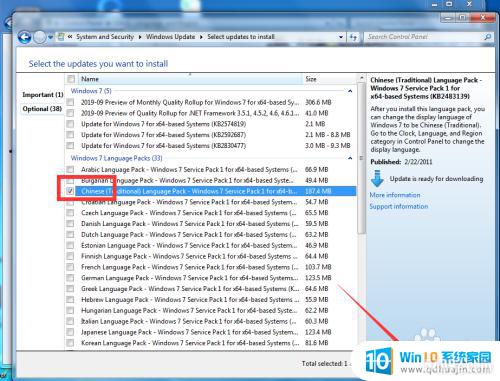Check 2019-09 .NET Framework Quality Rollup preview
The height and width of the screenshot is (381, 500).
coord(70,113)
